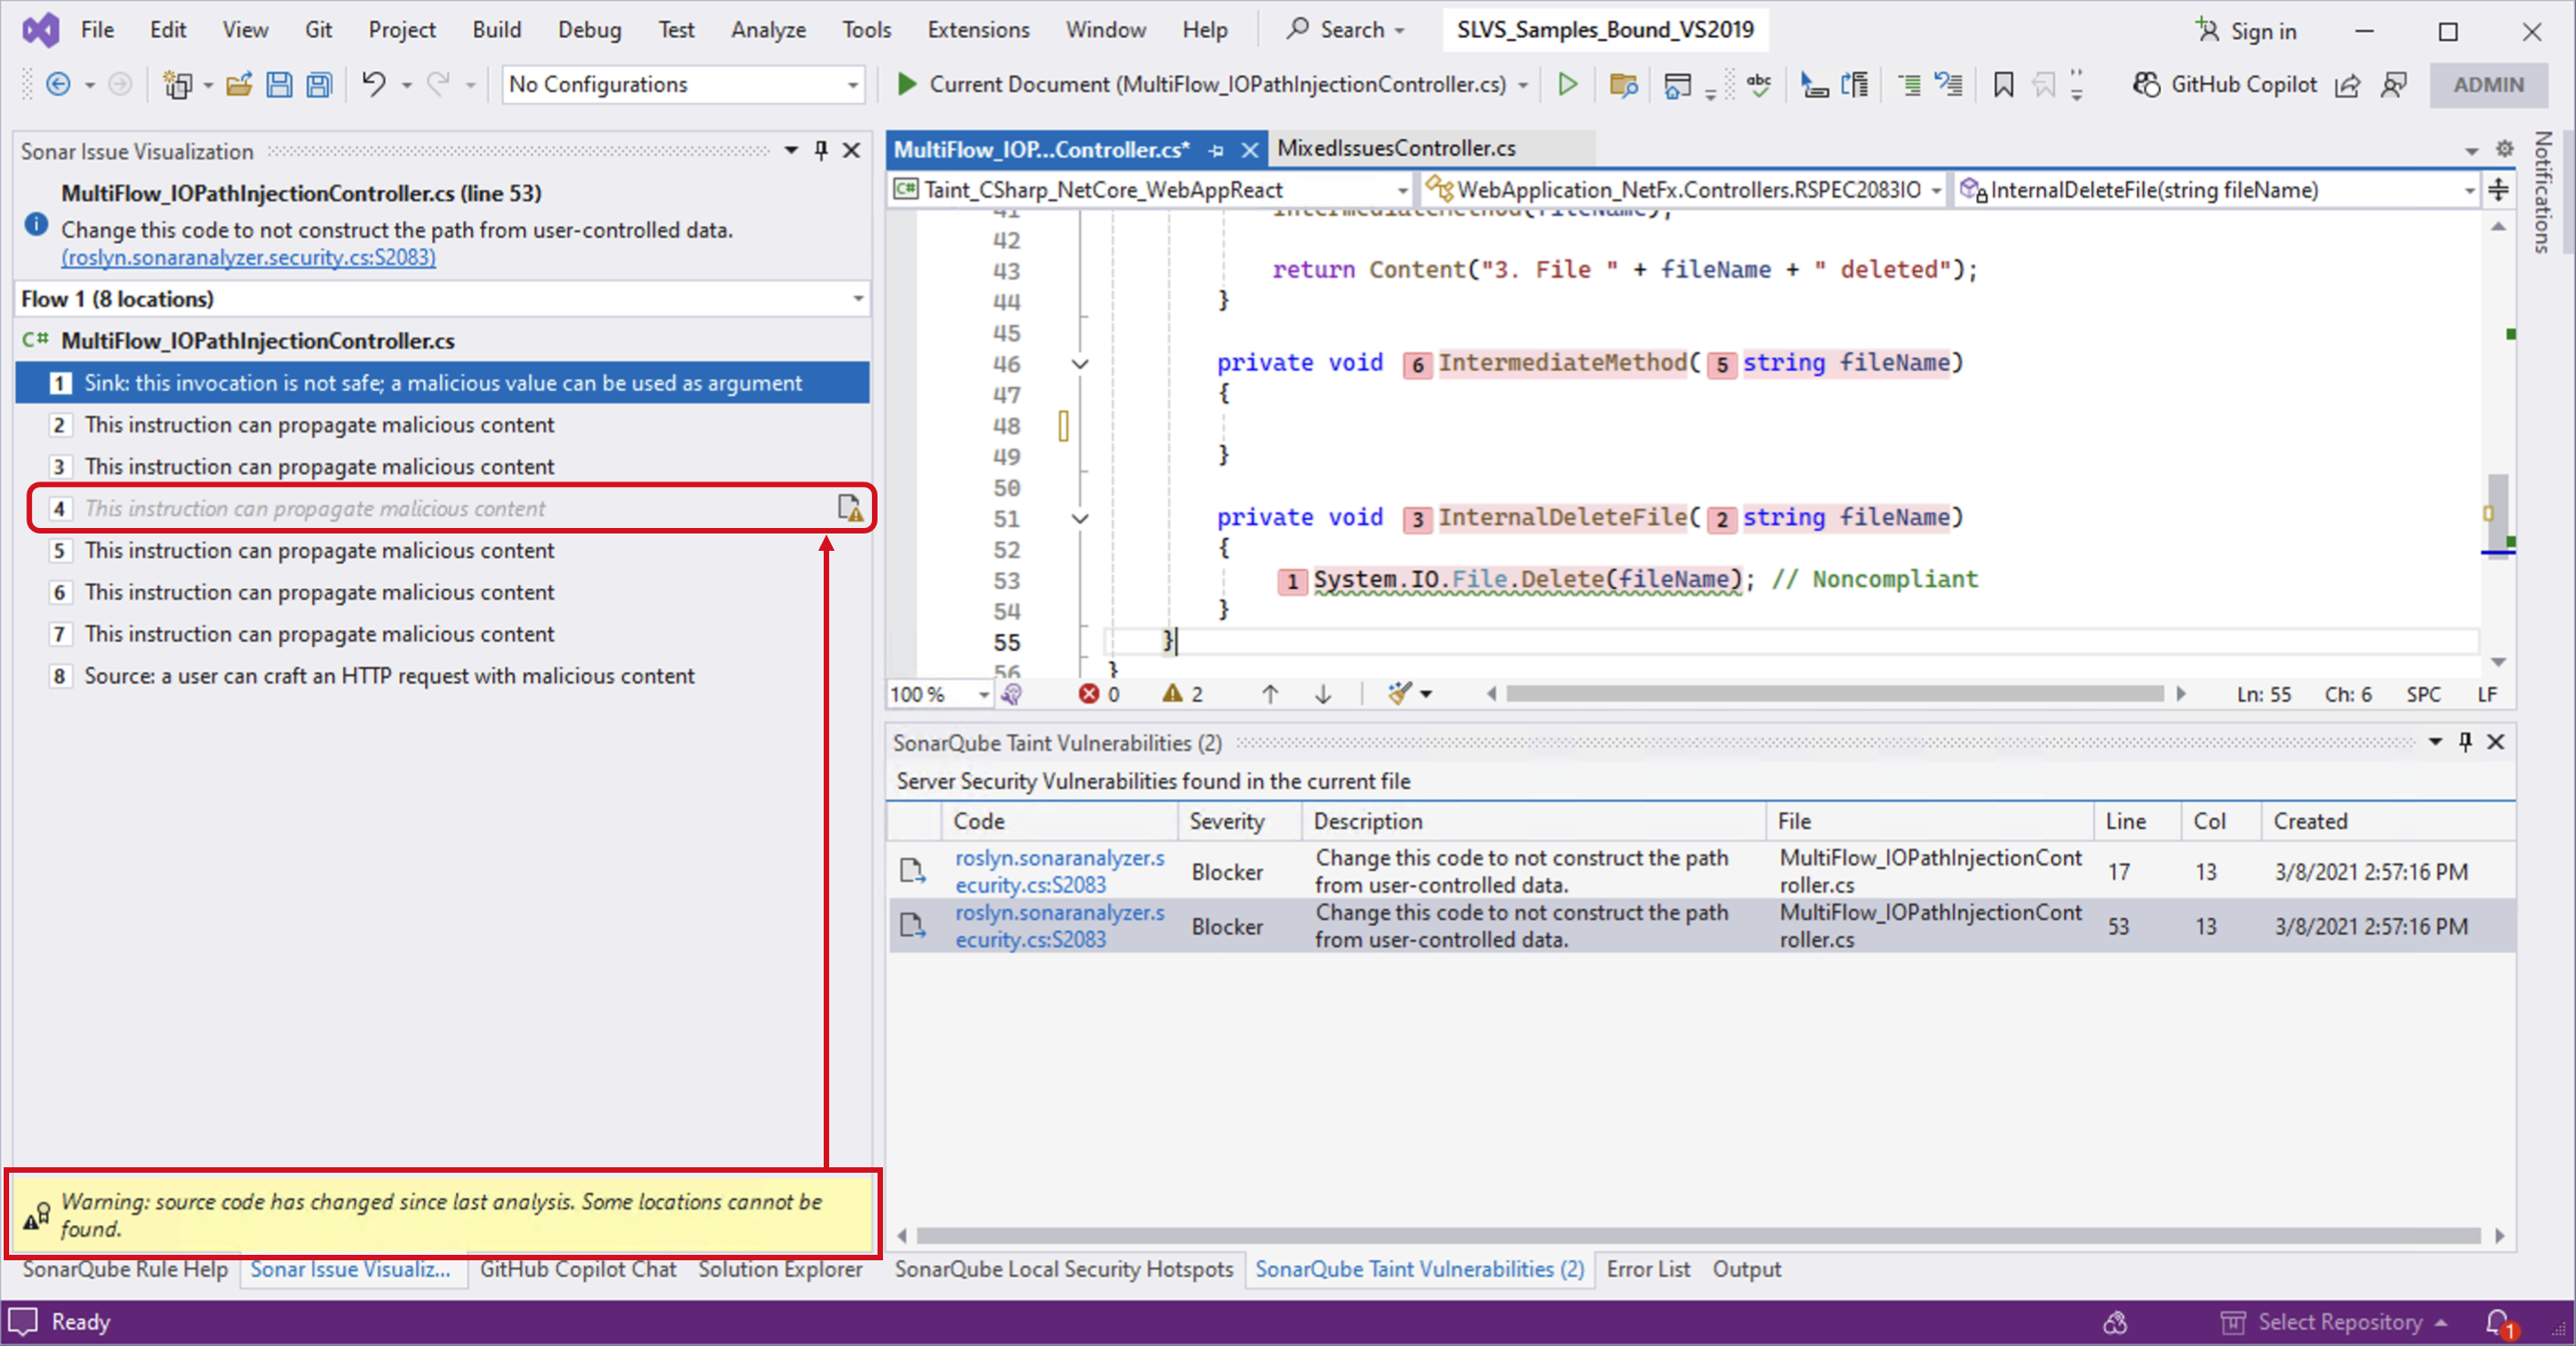Close the Sonar Issue Visualization panel
Screen dimensions: 2576x1346
coord(852,151)
